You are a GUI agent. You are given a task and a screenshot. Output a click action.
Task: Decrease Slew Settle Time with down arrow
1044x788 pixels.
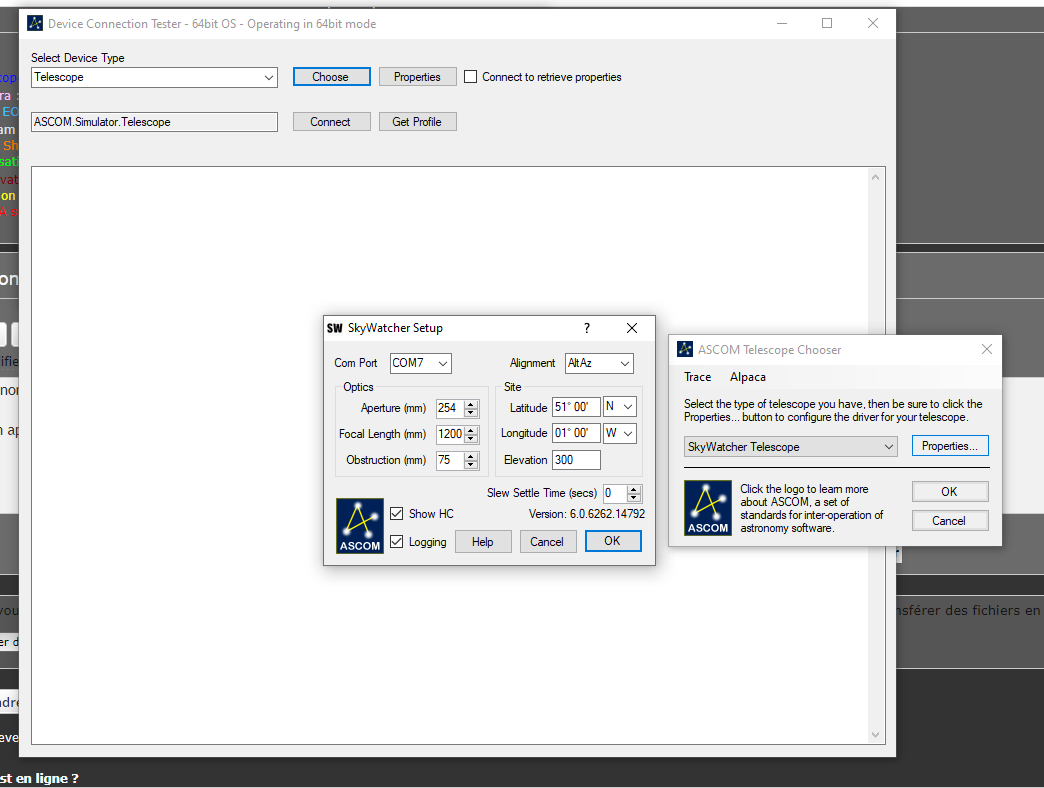point(635,498)
